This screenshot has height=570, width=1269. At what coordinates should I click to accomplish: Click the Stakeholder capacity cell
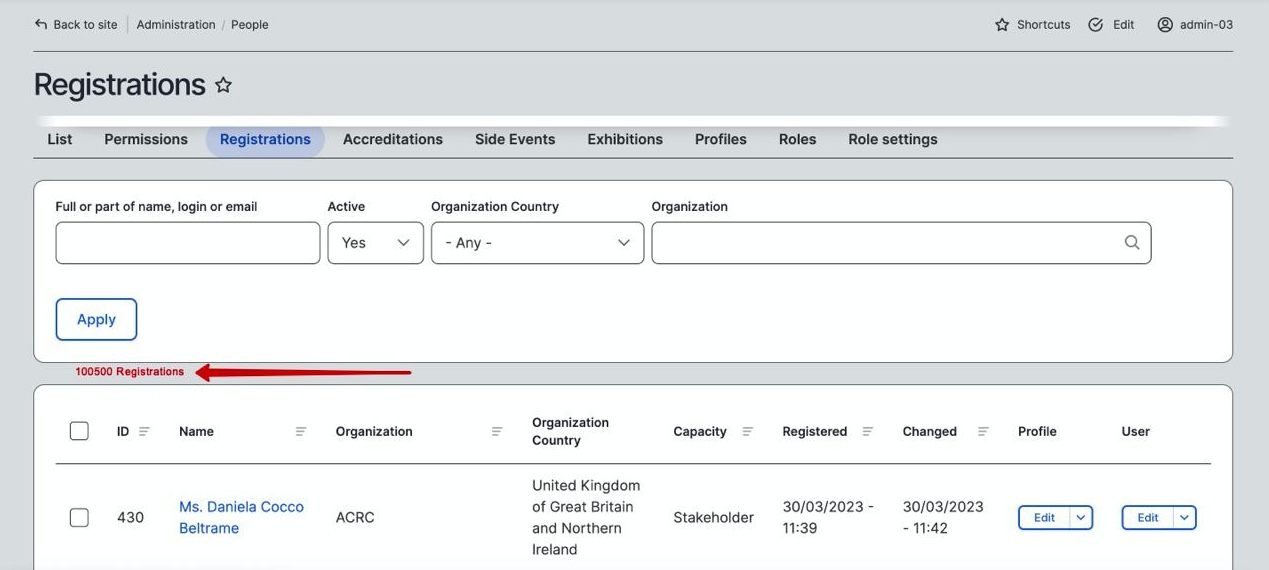pyautogui.click(x=713, y=517)
